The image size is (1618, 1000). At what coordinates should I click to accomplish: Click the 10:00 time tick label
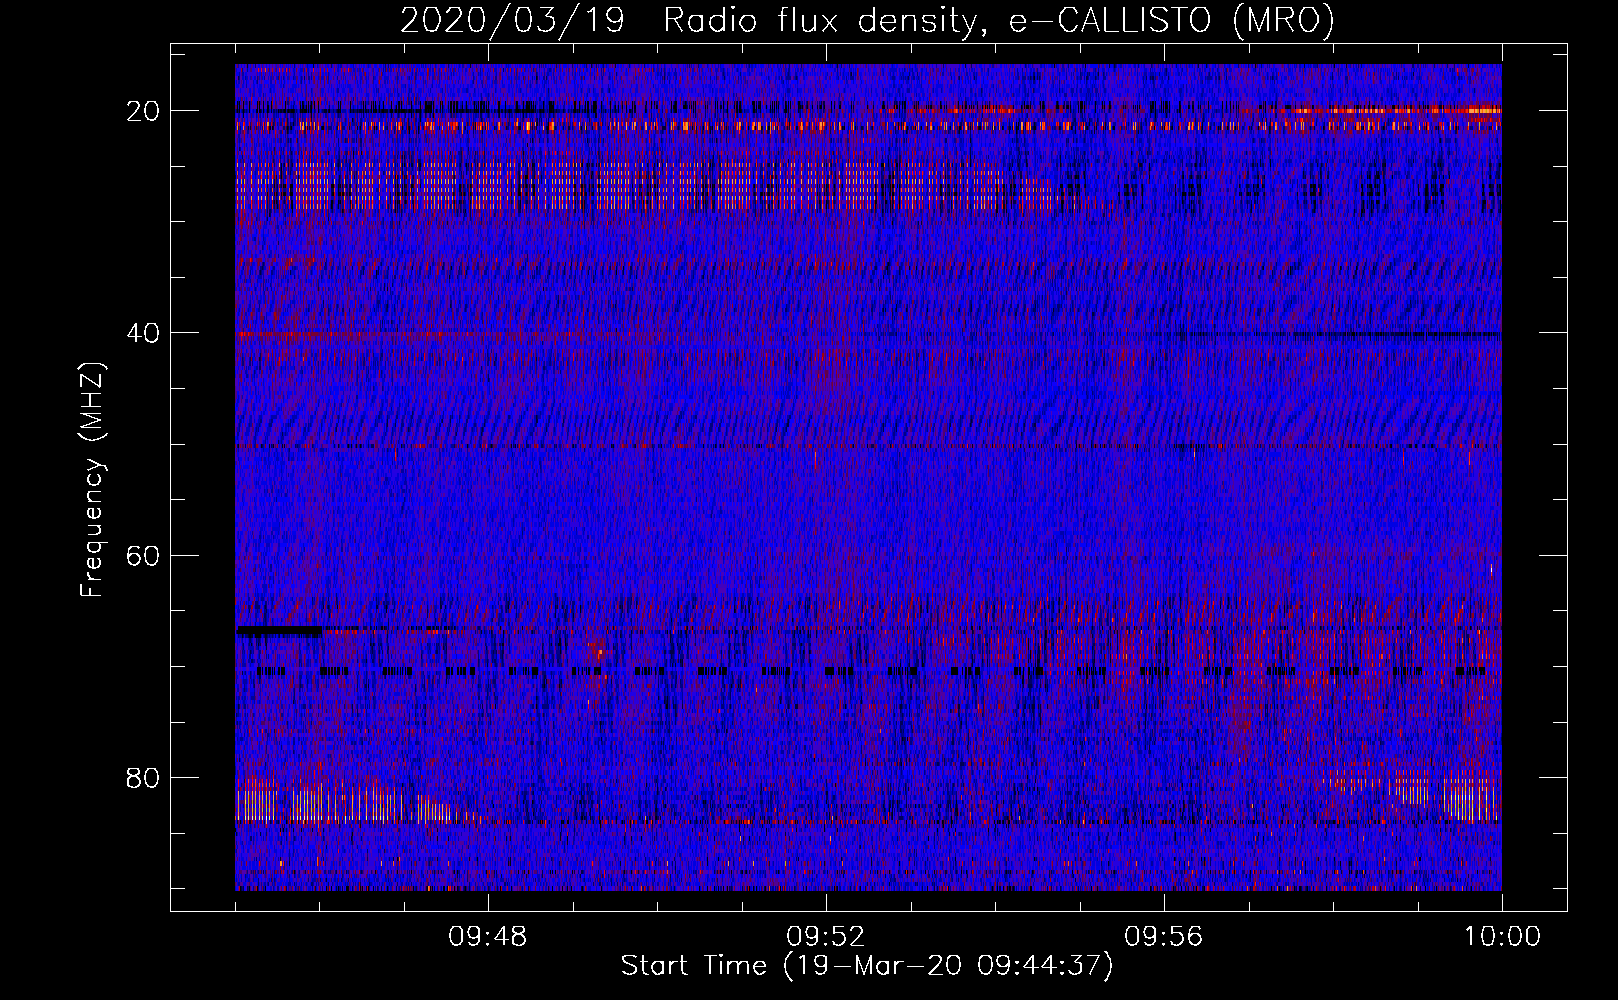[1502, 937]
